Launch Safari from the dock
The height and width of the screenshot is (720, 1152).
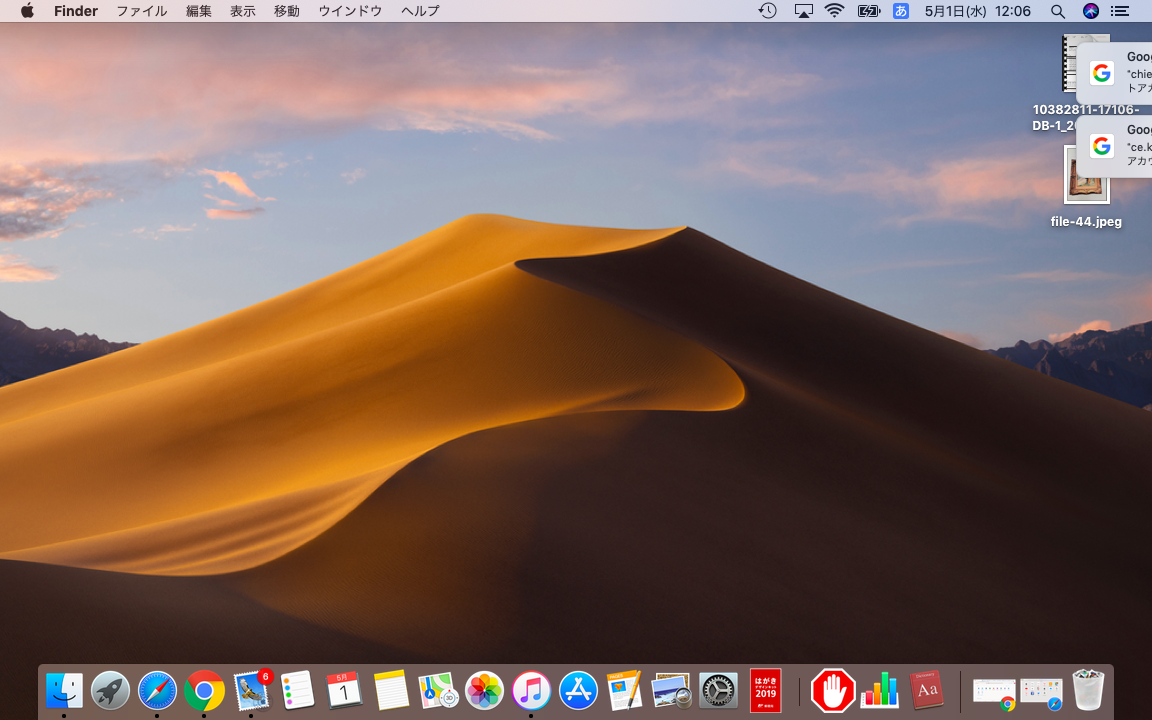[x=157, y=690]
